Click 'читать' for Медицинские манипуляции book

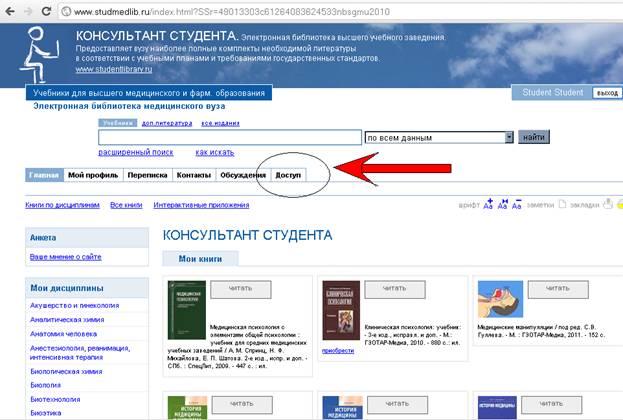(558, 289)
